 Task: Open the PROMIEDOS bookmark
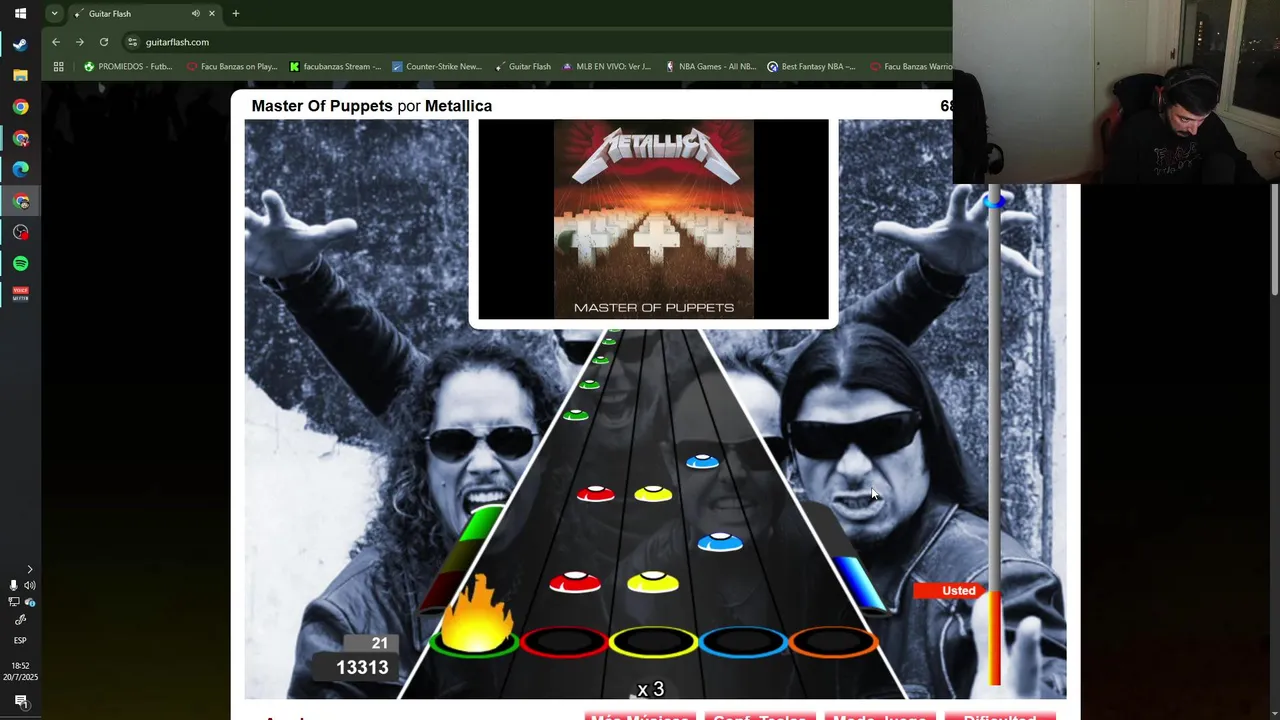[128, 67]
